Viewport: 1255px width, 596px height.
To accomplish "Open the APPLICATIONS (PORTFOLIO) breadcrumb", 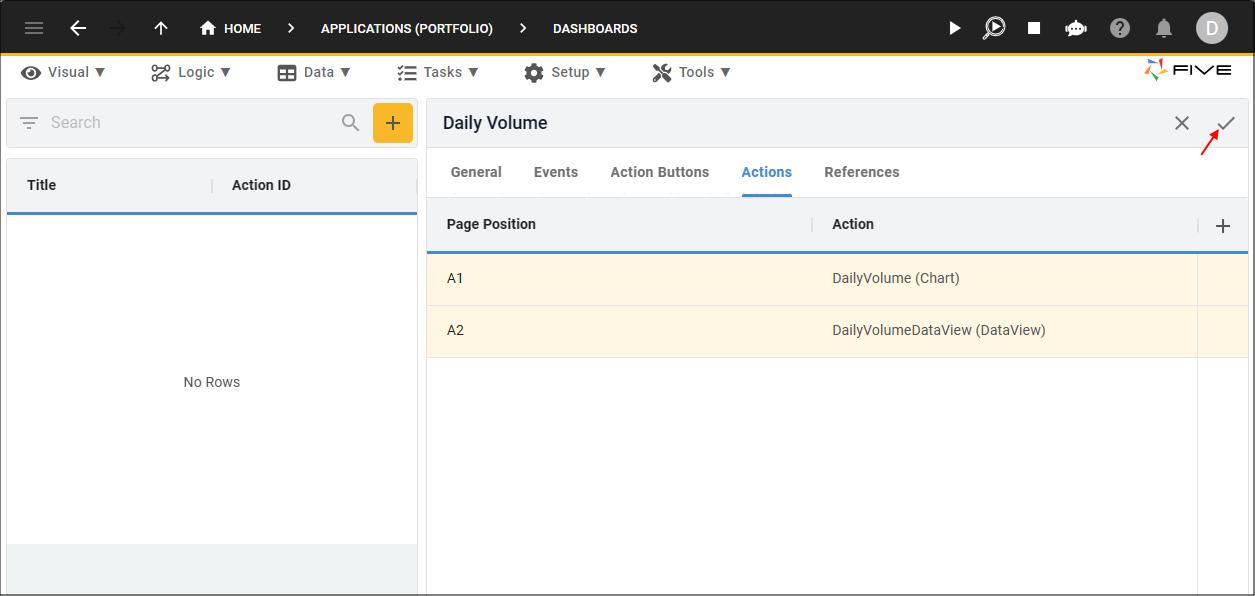I will coord(407,28).
